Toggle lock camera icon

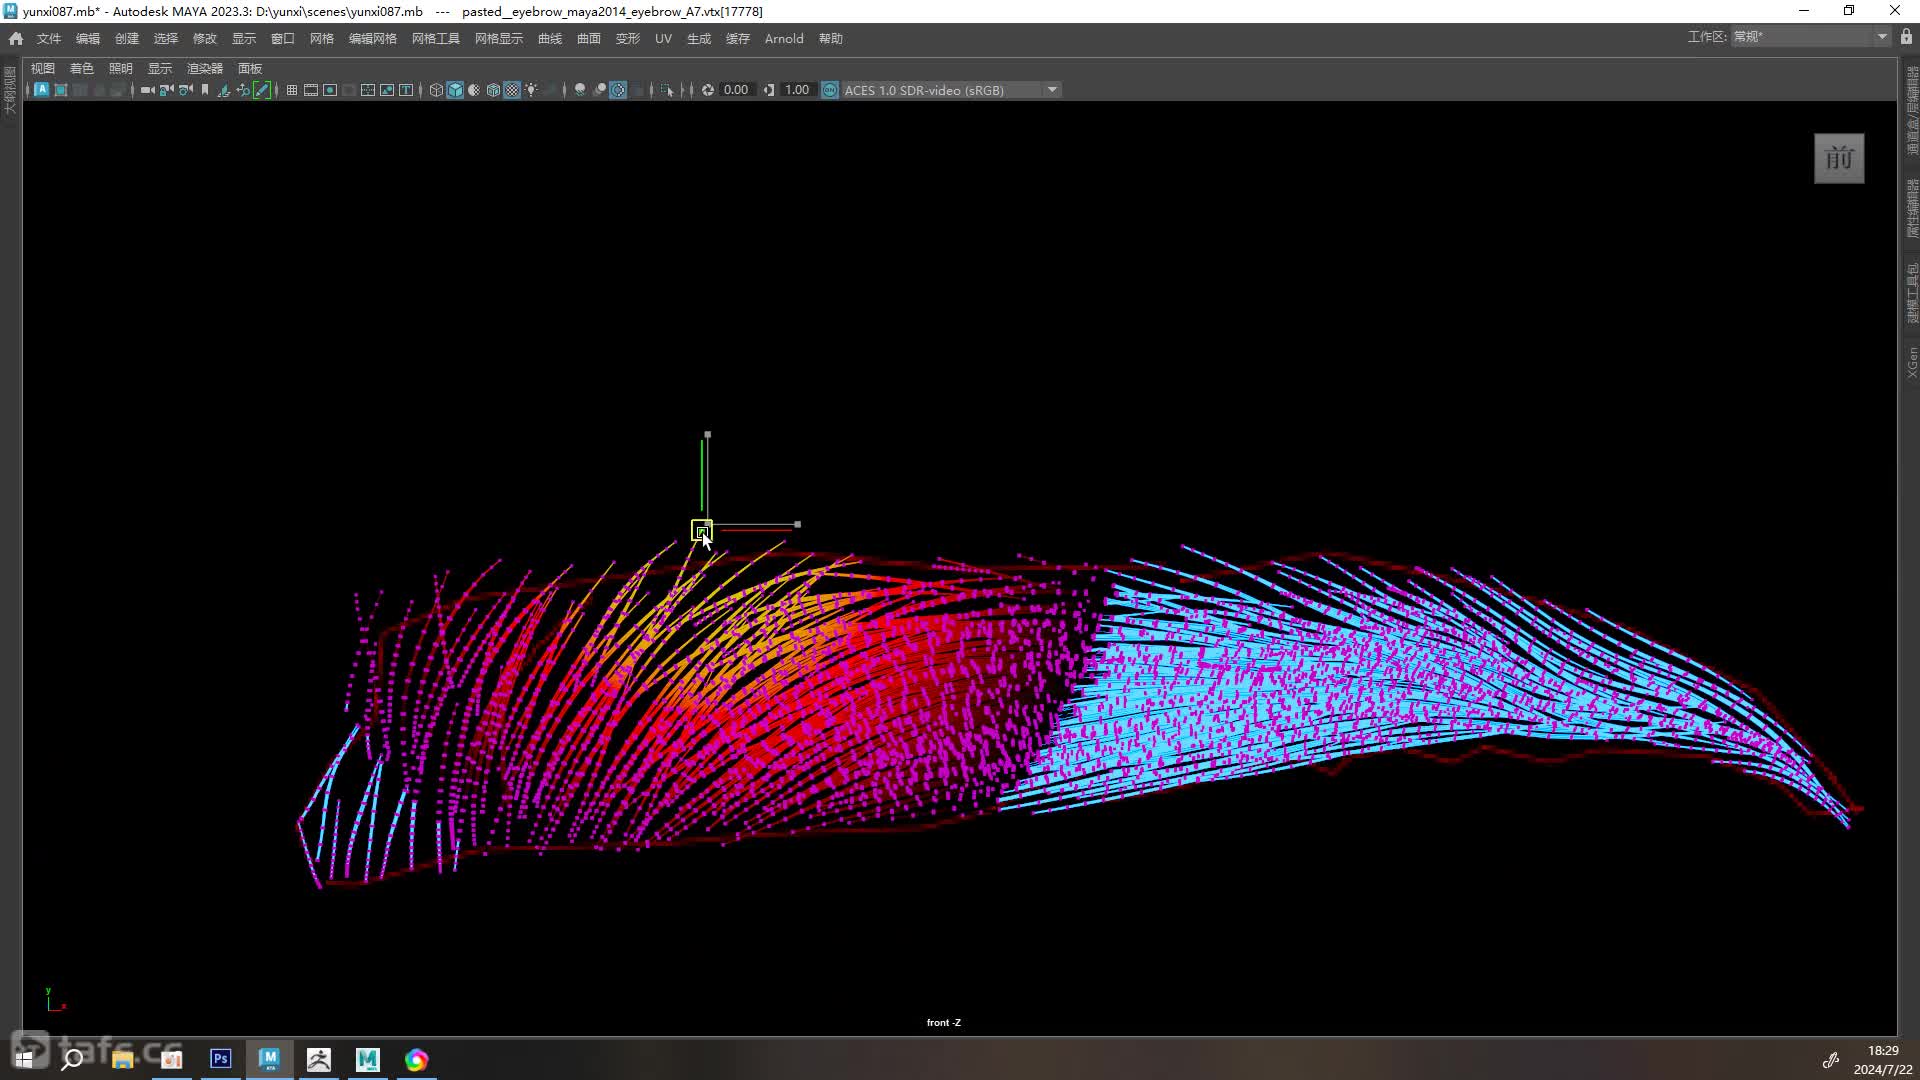(166, 90)
